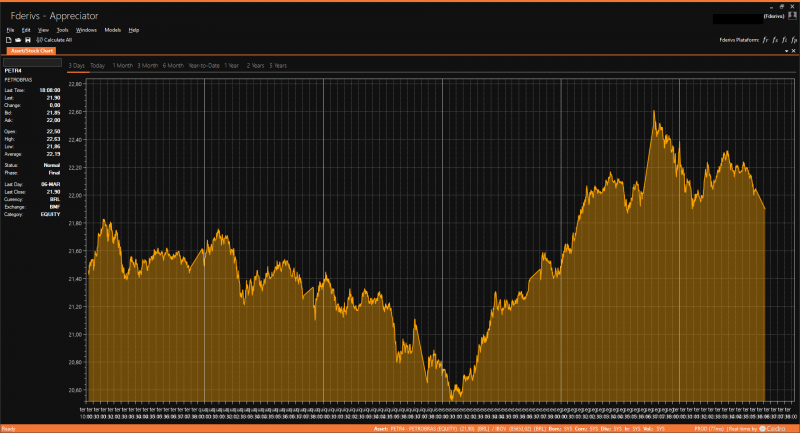The height and width of the screenshot is (433, 800).
Task: Open the Fderivs platform 'fi' icon
Action: pos(783,40)
